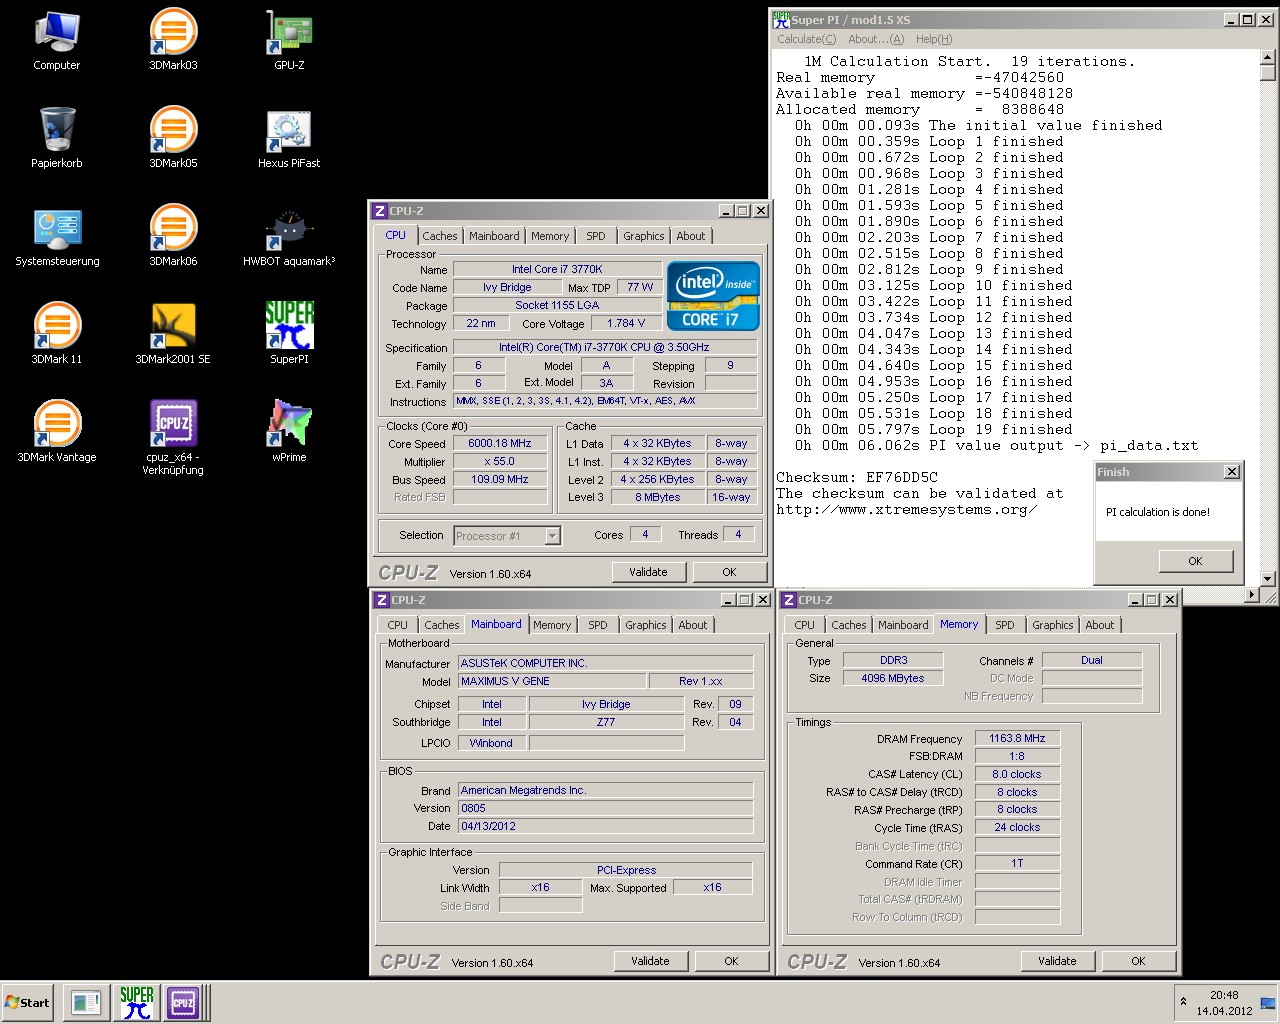Click Validate in the Mainboard CPU-Z window
Viewport: 1280px width, 1024px height.
point(650,961)
